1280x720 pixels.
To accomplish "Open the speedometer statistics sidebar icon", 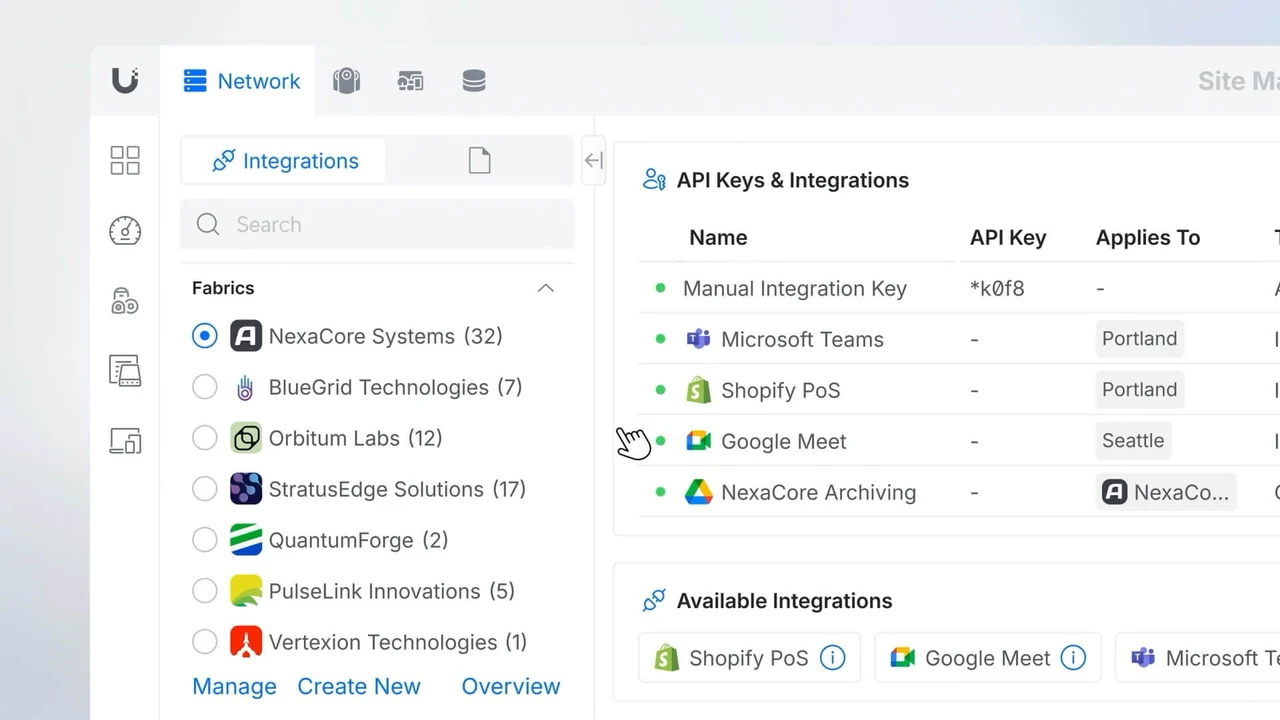I will (x=125, y=231).
